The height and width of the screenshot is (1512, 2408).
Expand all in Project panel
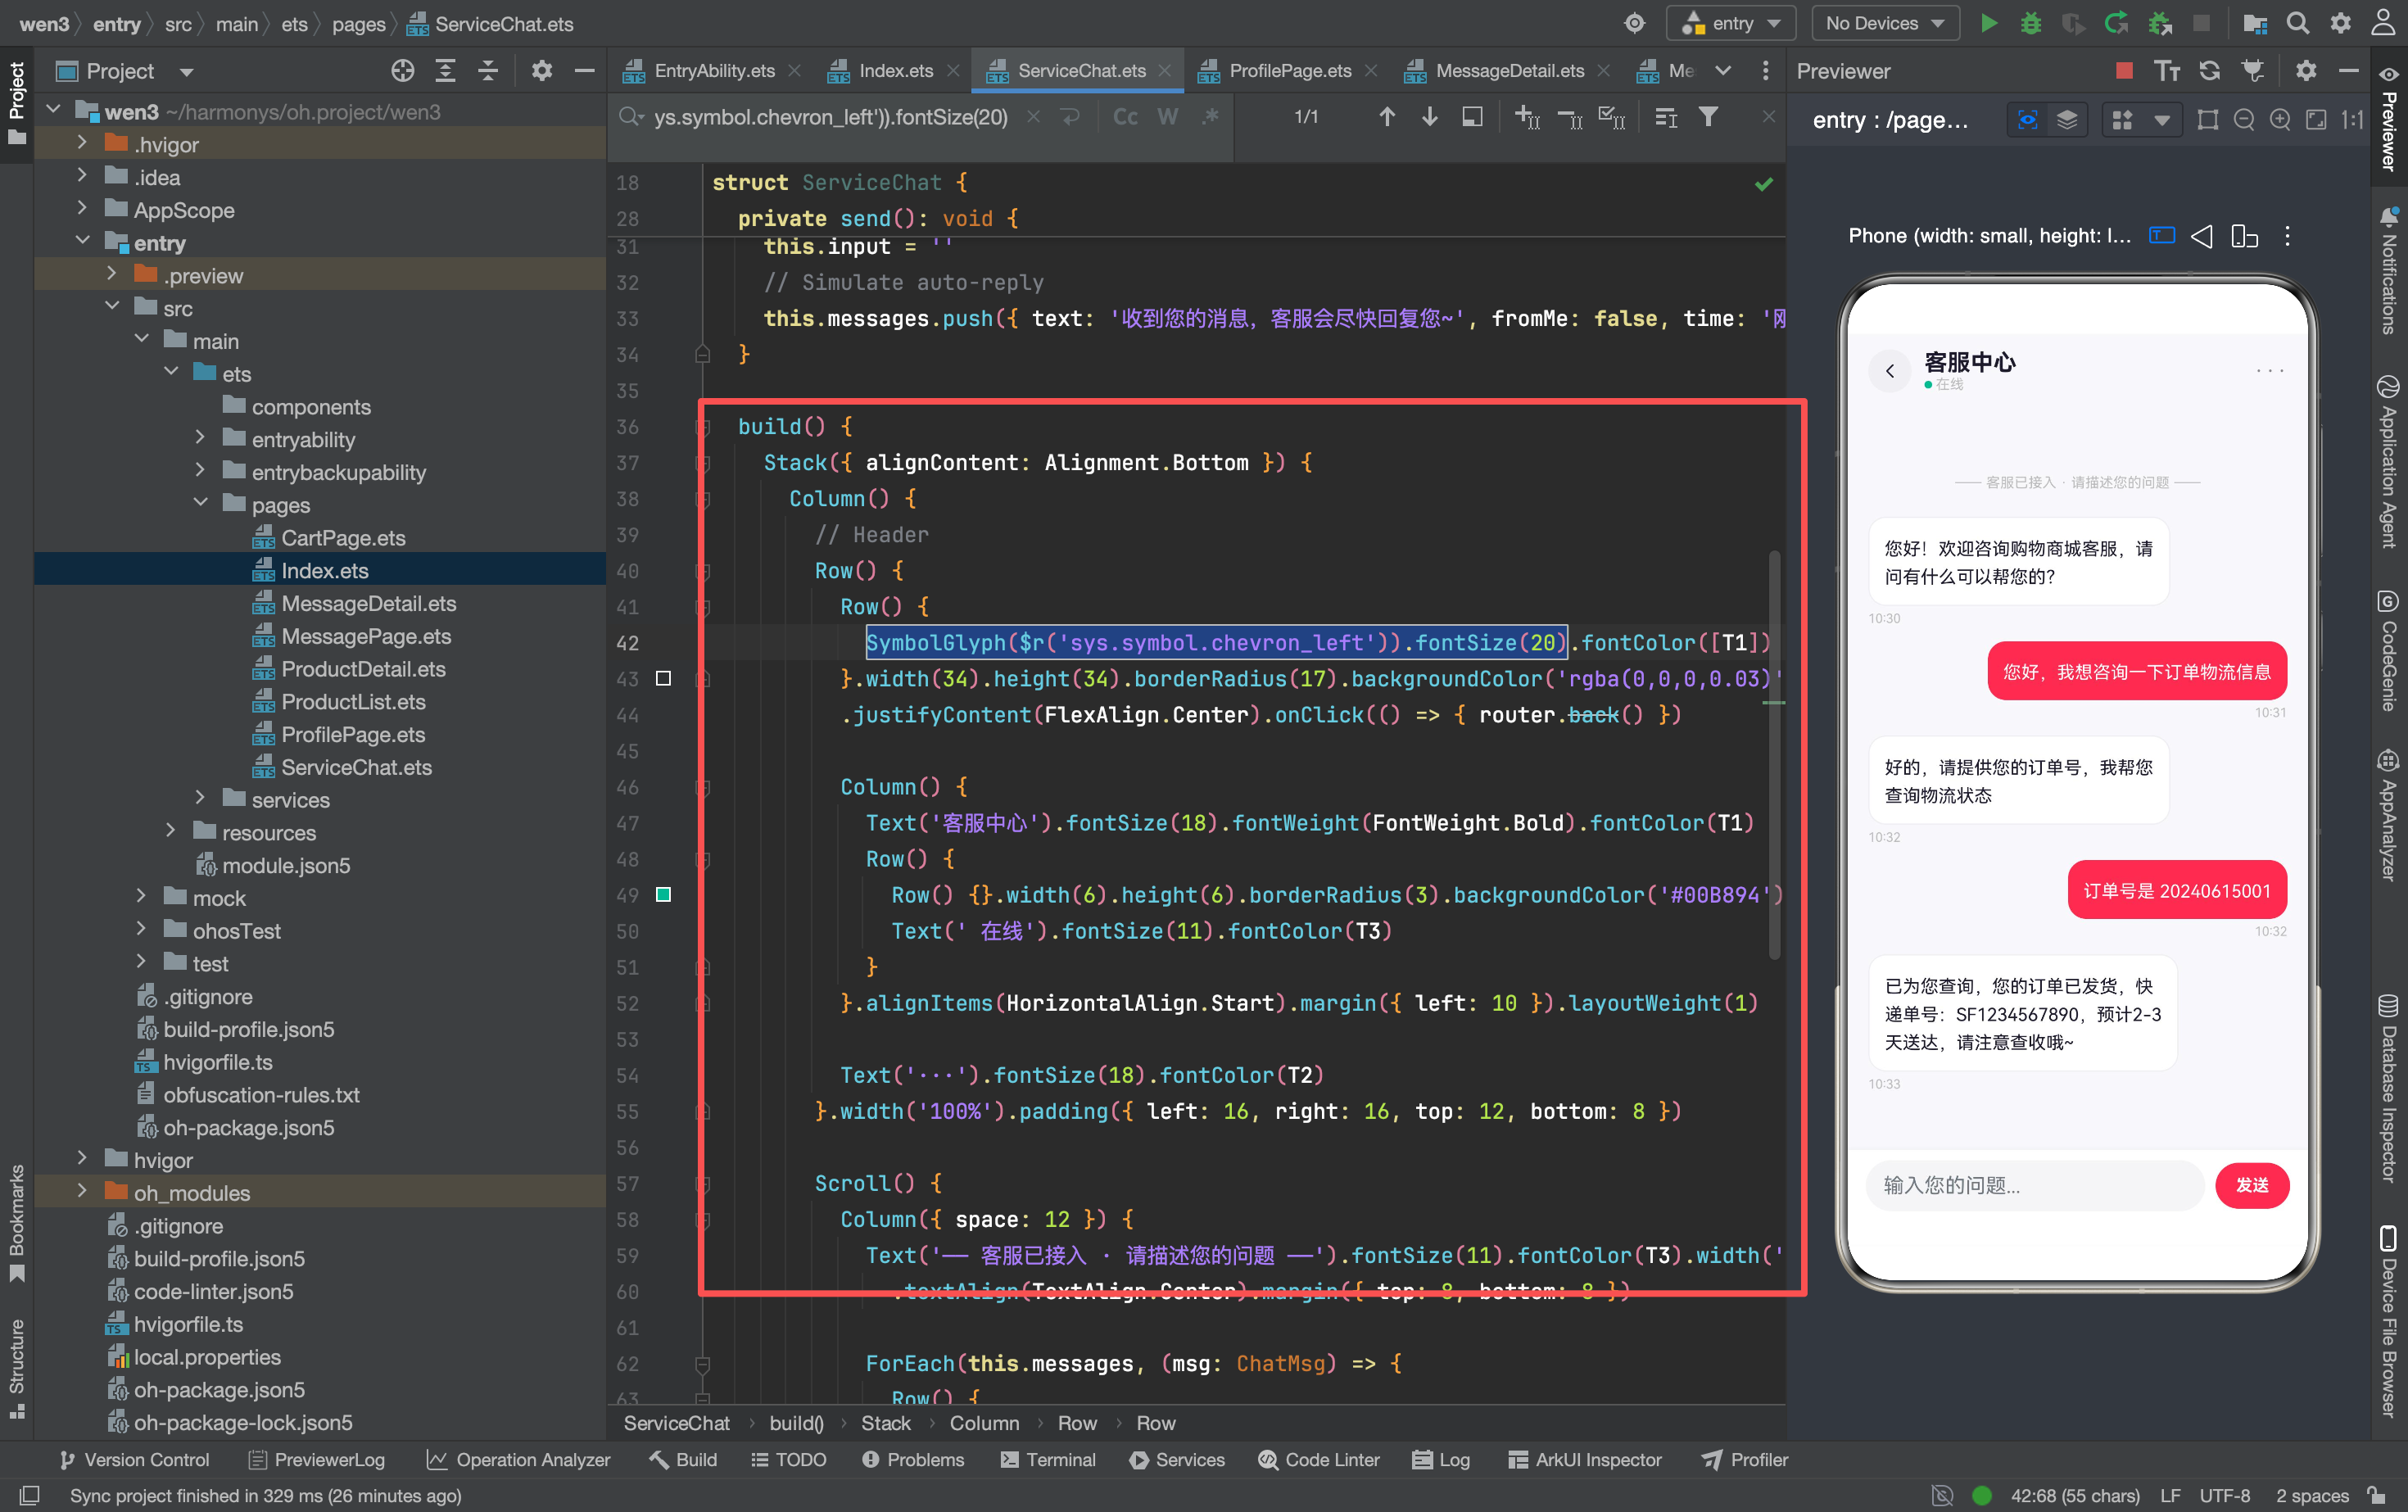pos(445,70)
